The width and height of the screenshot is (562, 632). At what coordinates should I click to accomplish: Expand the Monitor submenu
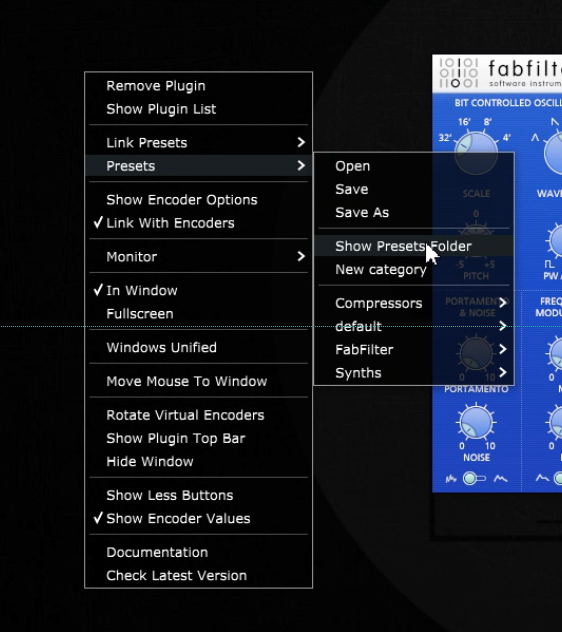(x=198, y=257)
